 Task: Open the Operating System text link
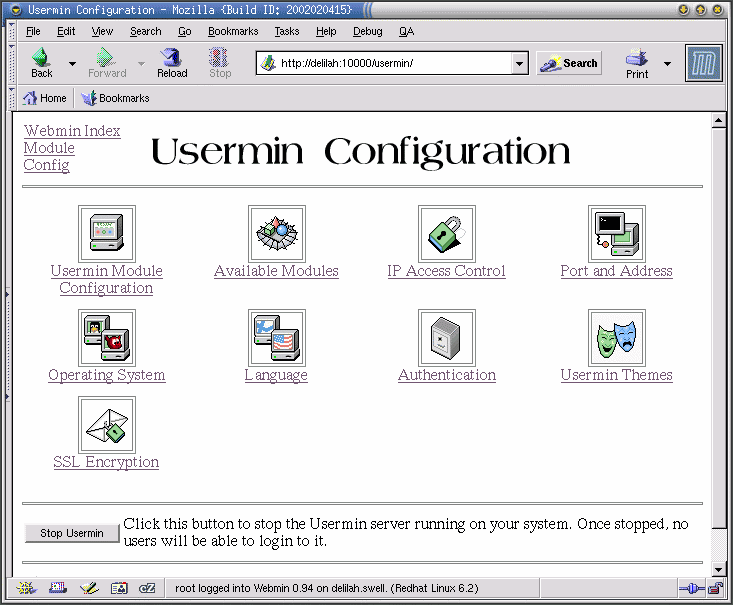click(x=107, y=375)
